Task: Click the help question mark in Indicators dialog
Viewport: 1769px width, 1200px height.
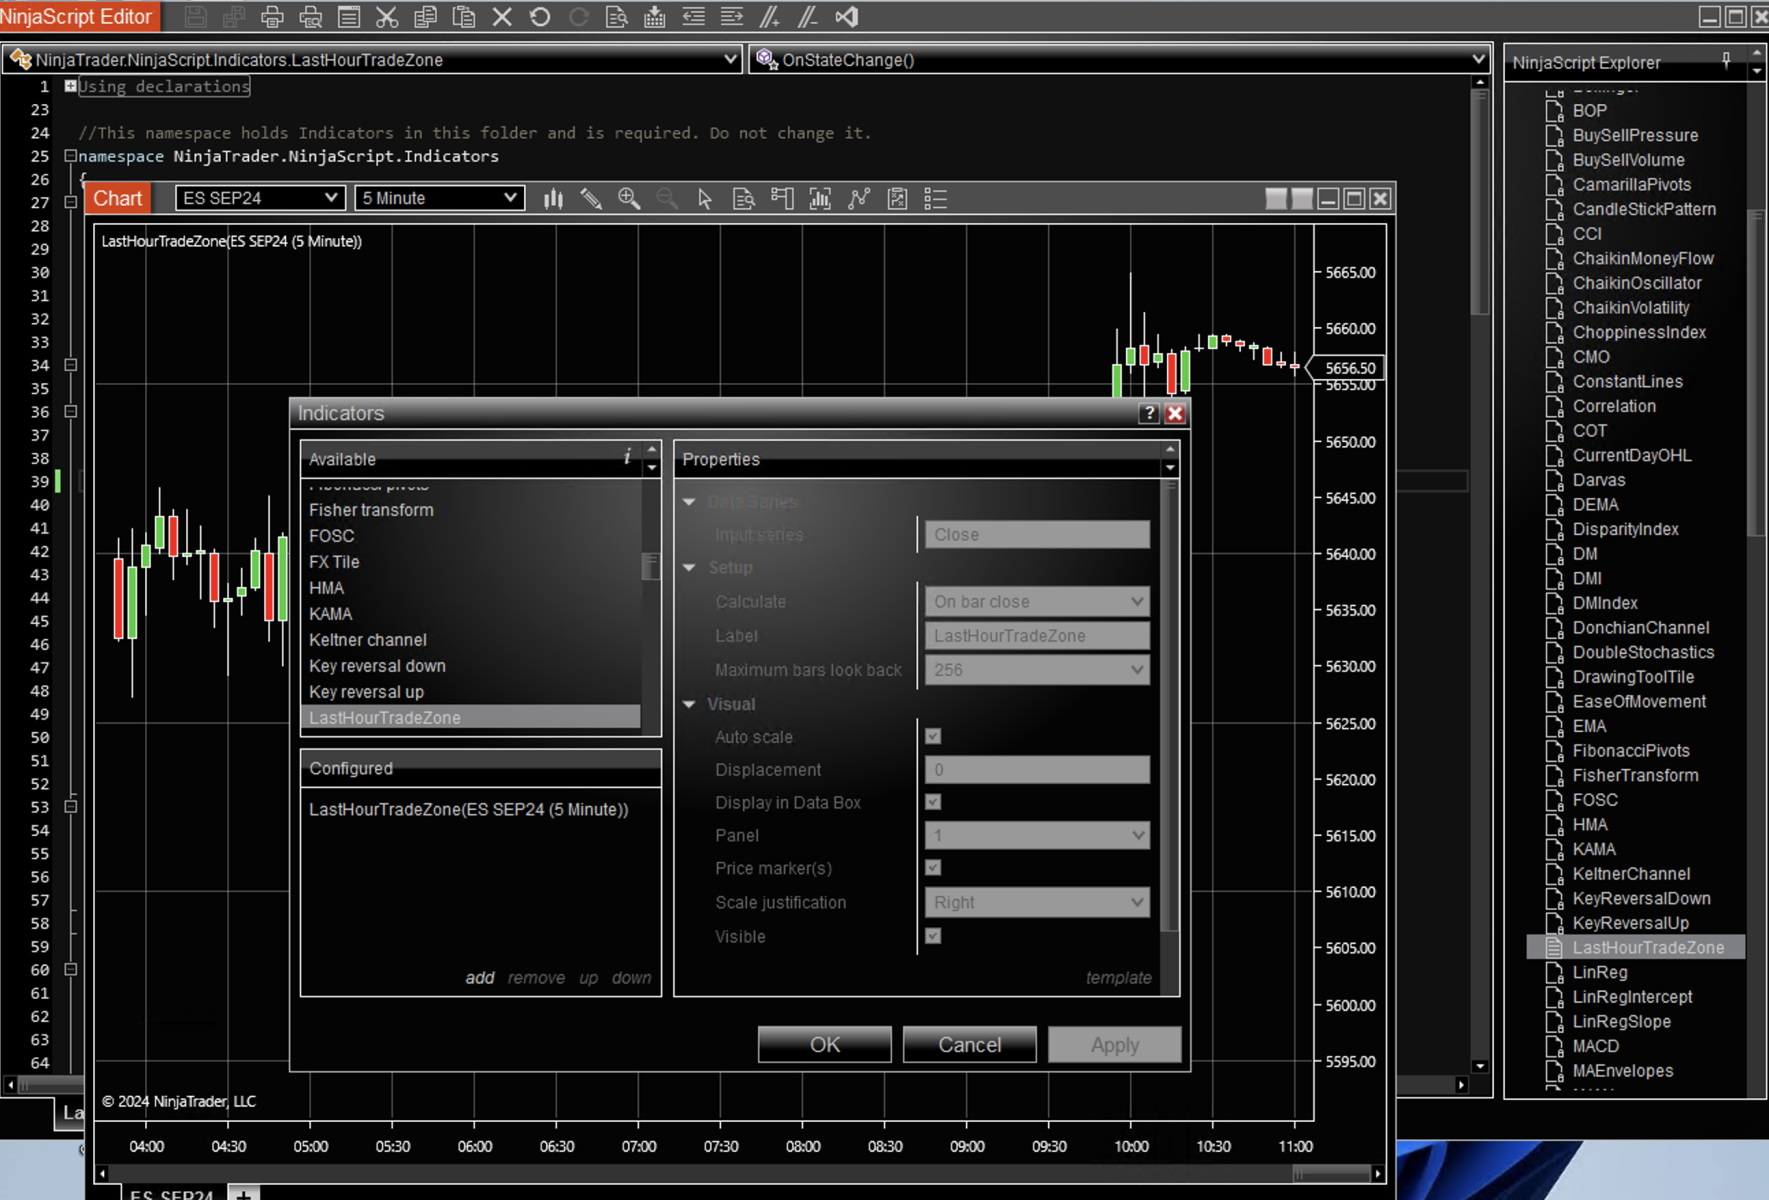Action: coord(1149,413)
